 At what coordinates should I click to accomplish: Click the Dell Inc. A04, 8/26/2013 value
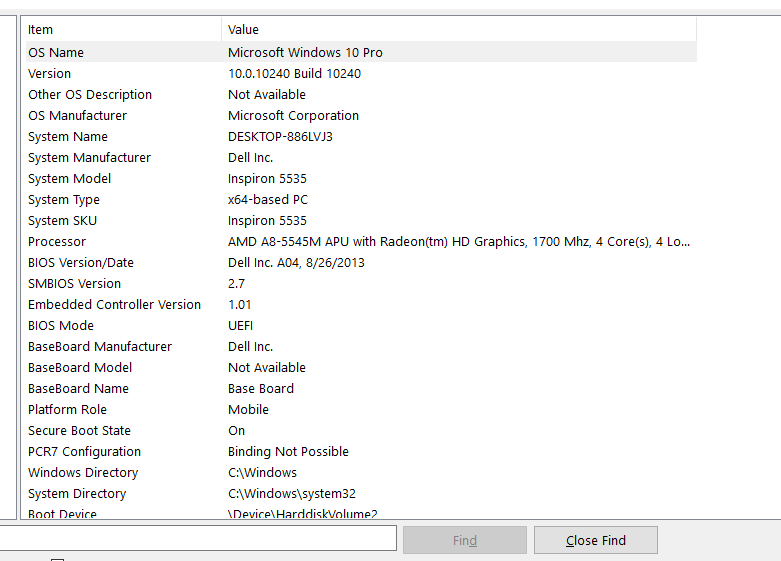296,262
